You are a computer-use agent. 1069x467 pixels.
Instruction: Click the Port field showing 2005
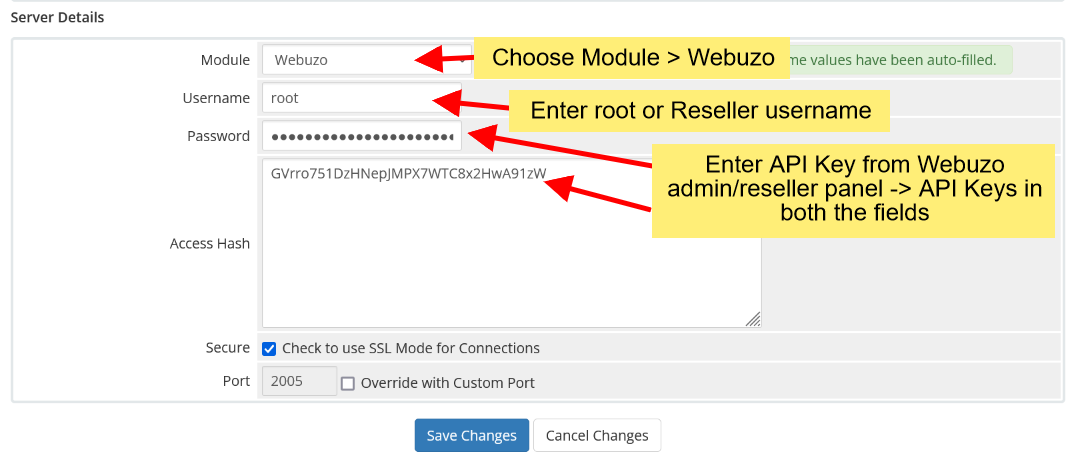point(299,382)
